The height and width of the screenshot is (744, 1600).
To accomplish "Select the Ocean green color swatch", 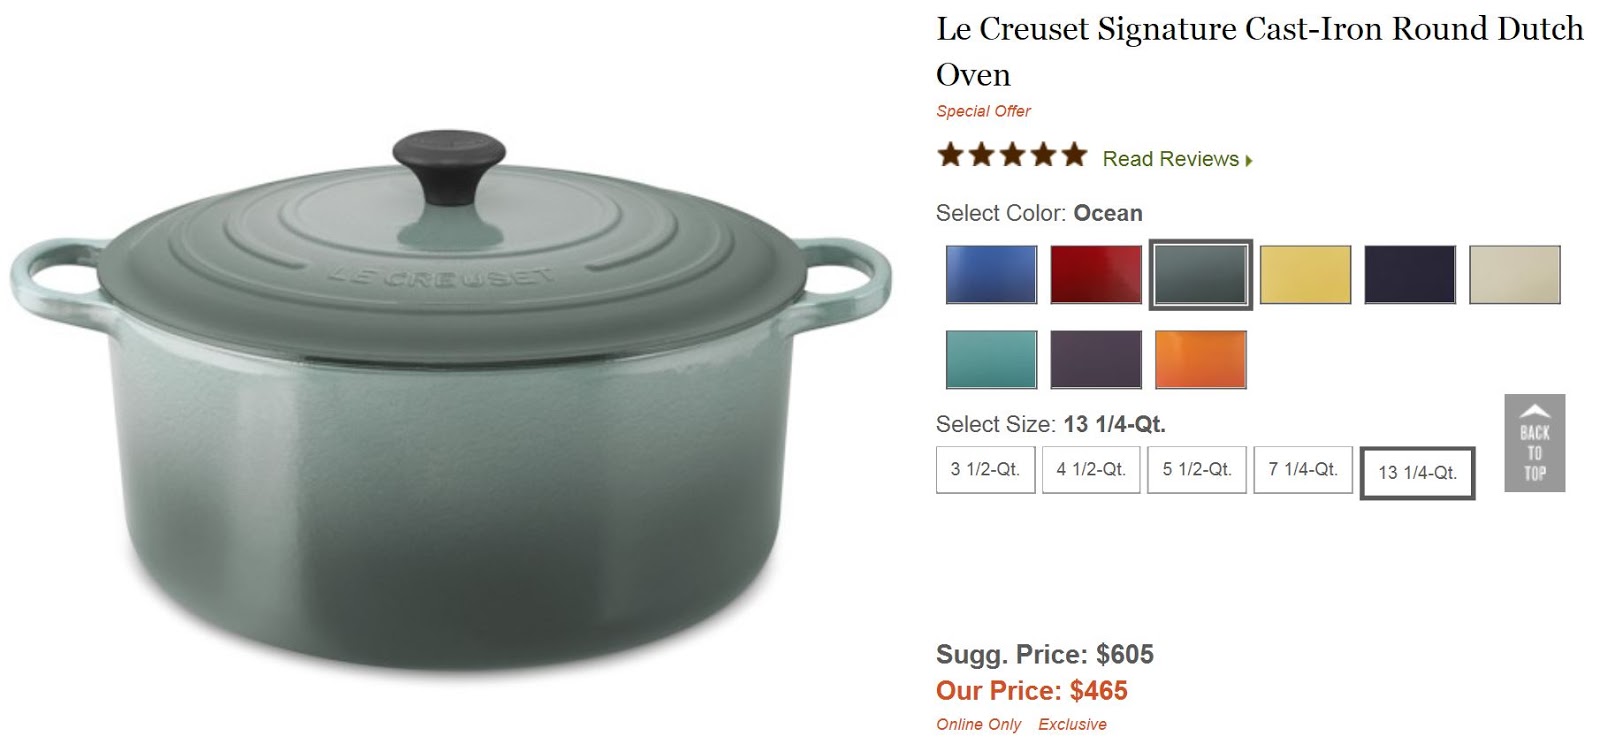I will (1200, 274).
